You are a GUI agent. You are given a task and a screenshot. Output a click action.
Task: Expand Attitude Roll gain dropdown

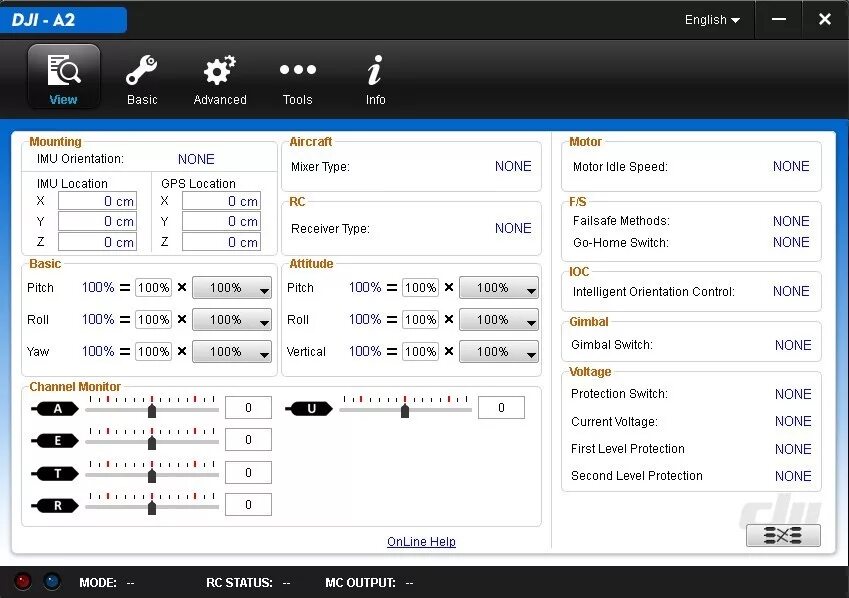[499, 320]
